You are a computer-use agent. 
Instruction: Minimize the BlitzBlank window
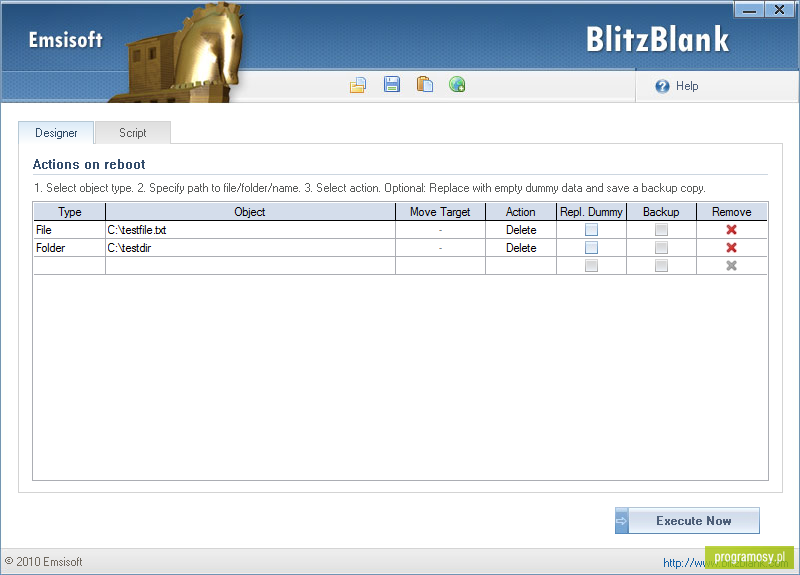pyautogui.click(x=749, y=10)
